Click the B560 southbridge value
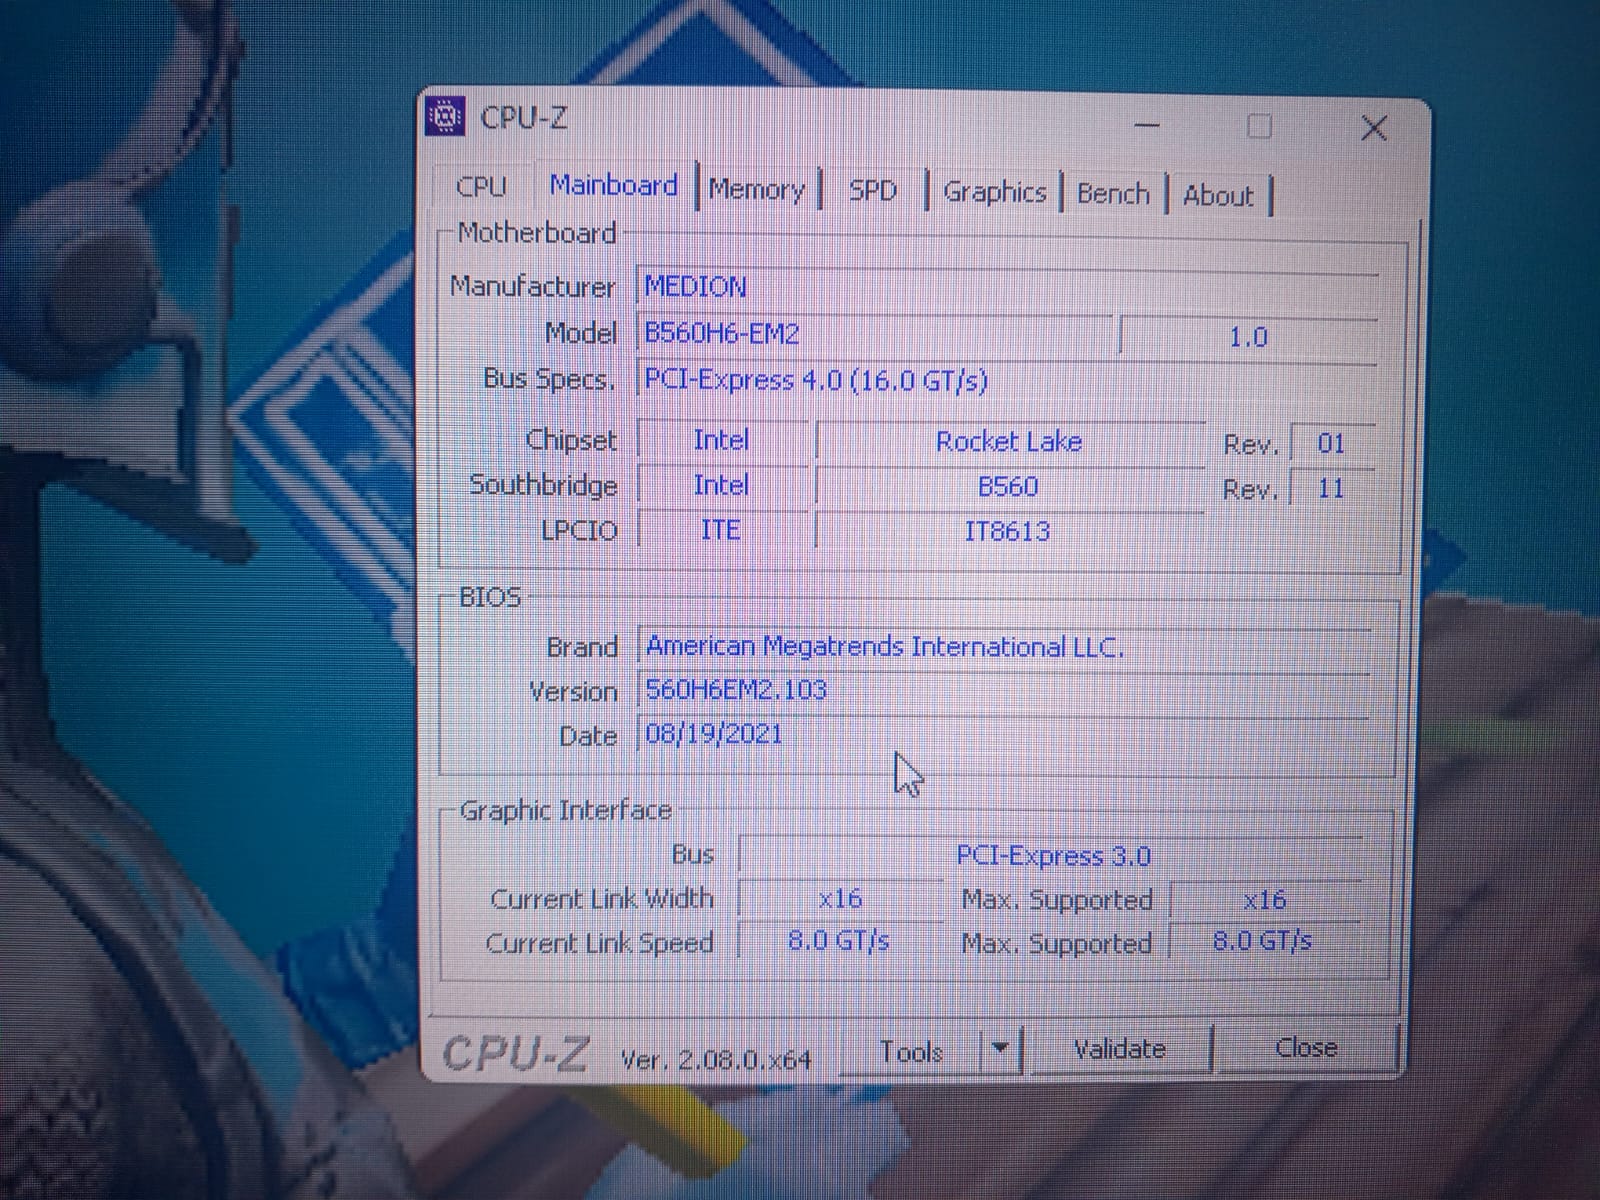Image resolution: width=1600 pixels, height=1200 pixels. pyautogui.click(x=1009, y=487)
